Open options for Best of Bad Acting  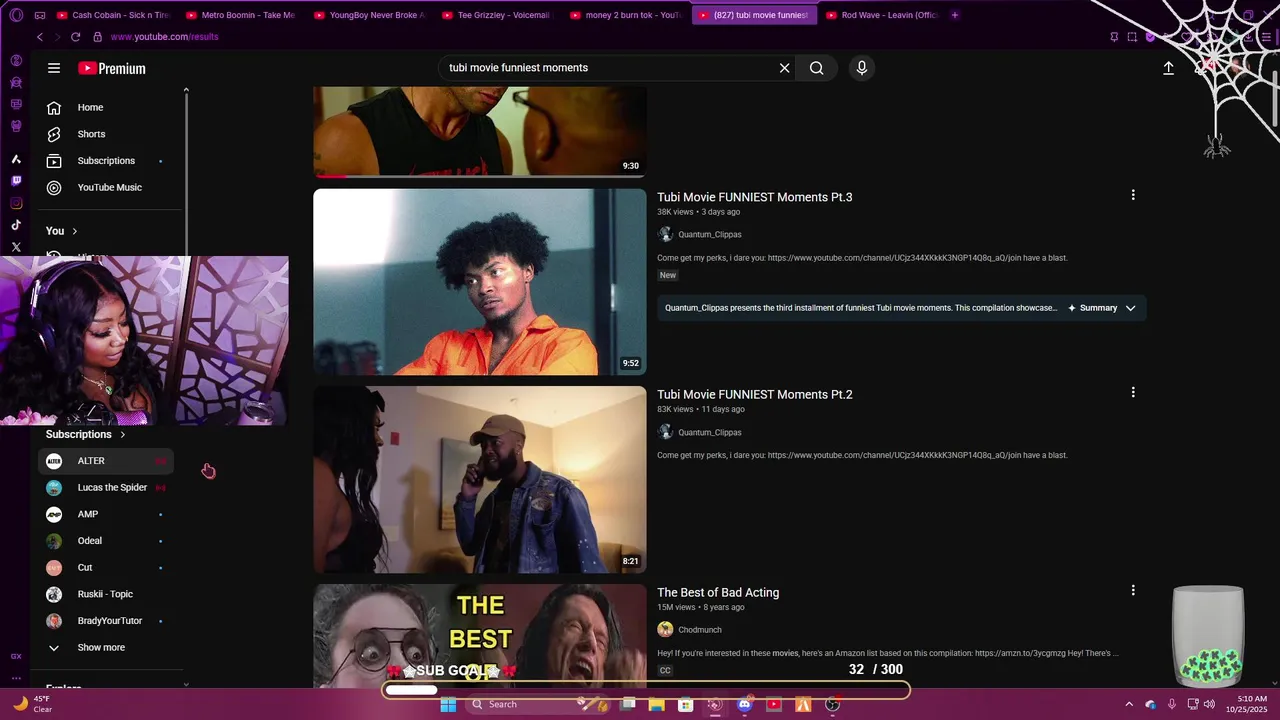pyautogui.click(x=1133, y=590)
